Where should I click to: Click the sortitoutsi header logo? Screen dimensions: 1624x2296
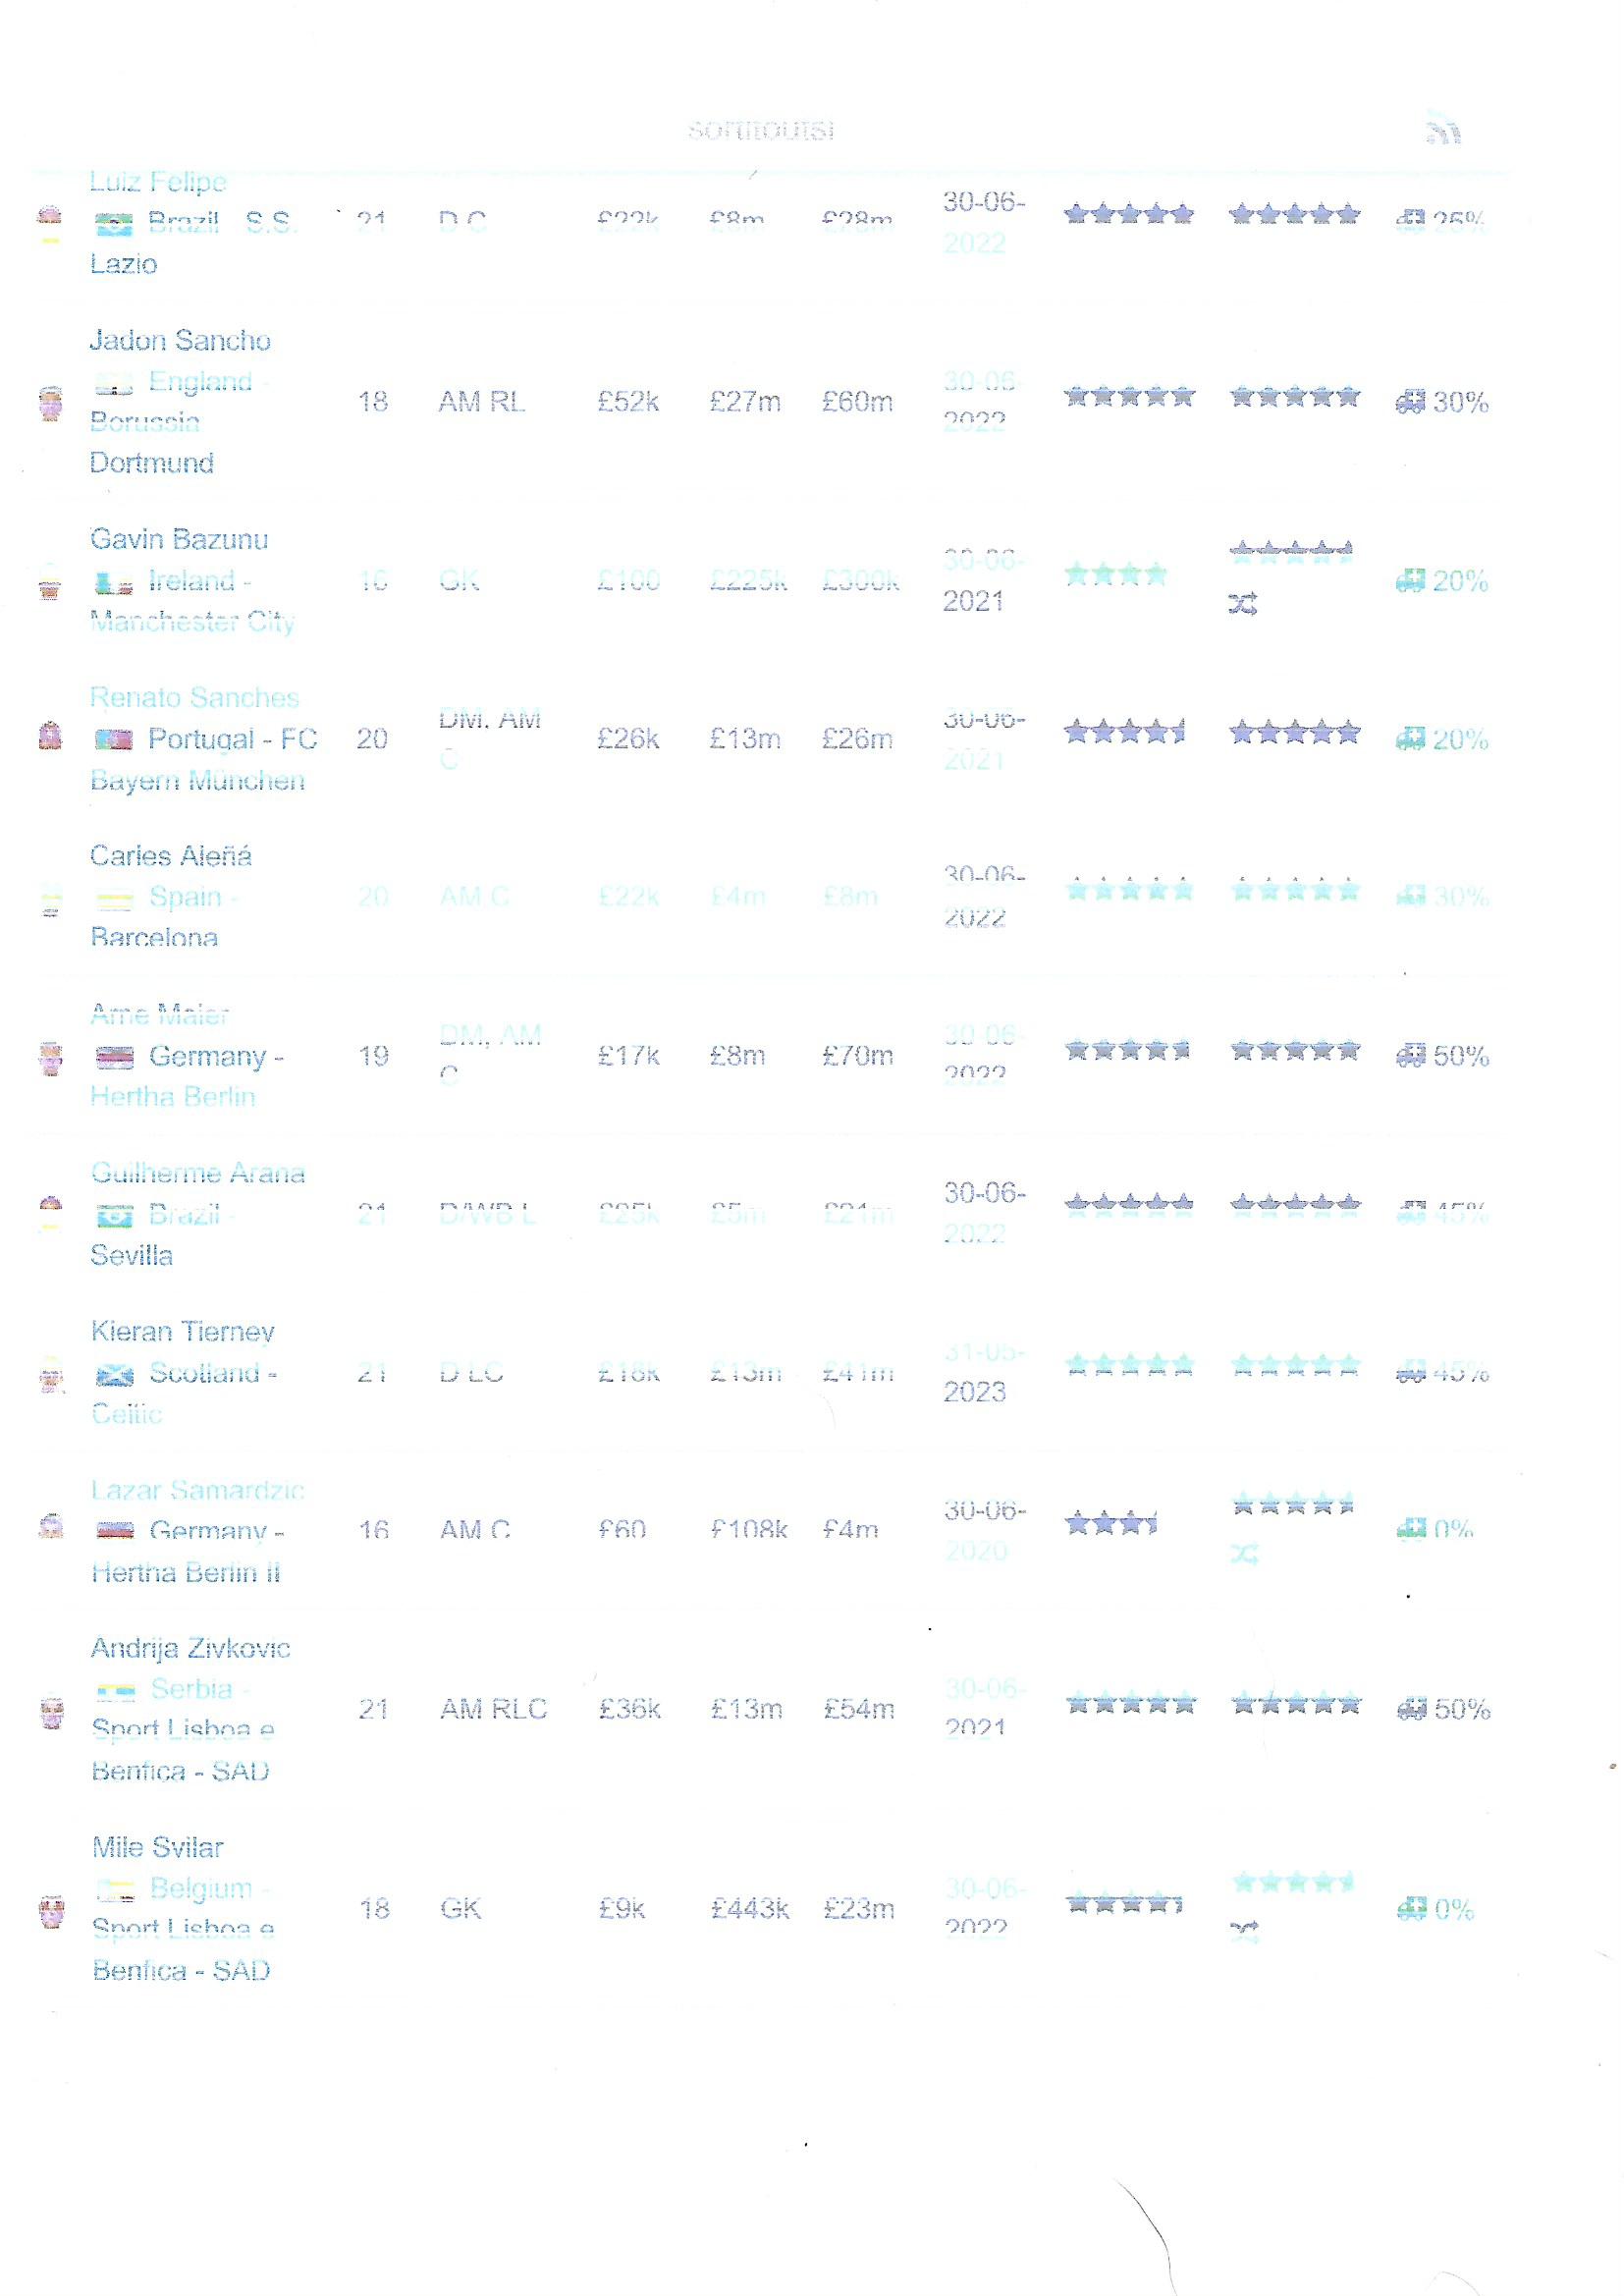(761, 131)
